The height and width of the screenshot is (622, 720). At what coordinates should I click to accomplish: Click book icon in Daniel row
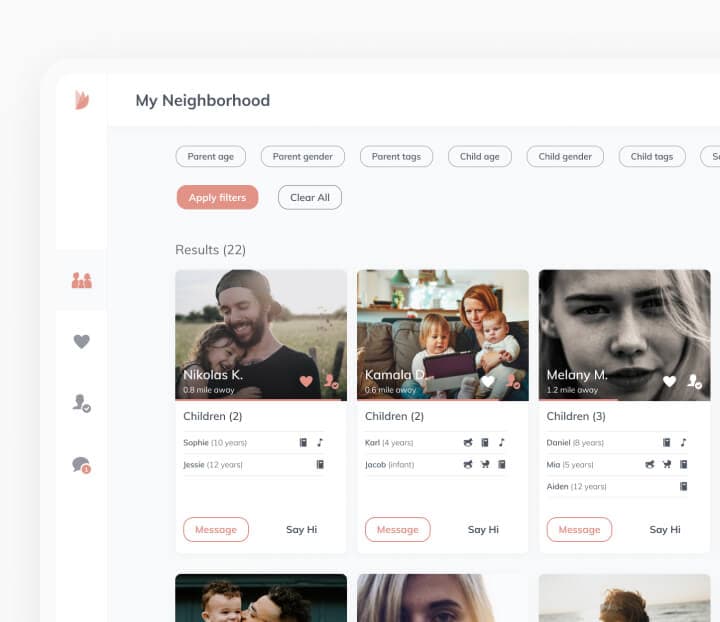coord(667,442)
